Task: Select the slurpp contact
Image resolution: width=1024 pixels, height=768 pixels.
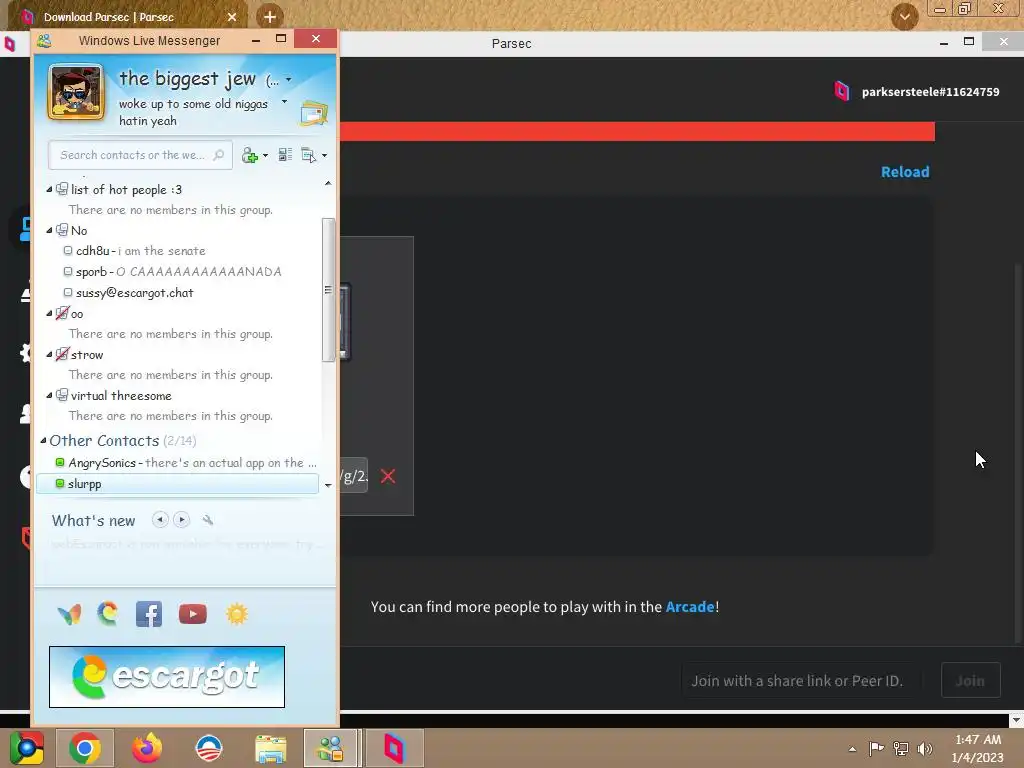Action: pyautogui.click(x=177, y=483)
